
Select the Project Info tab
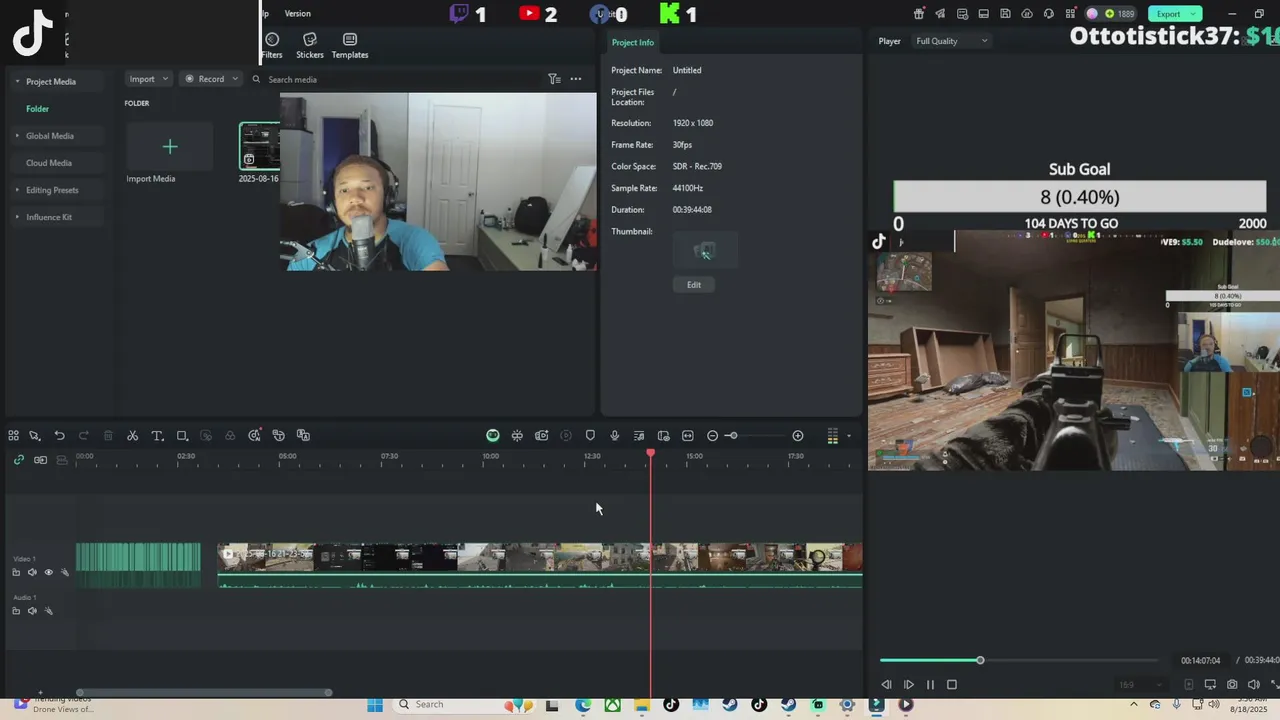633,42
